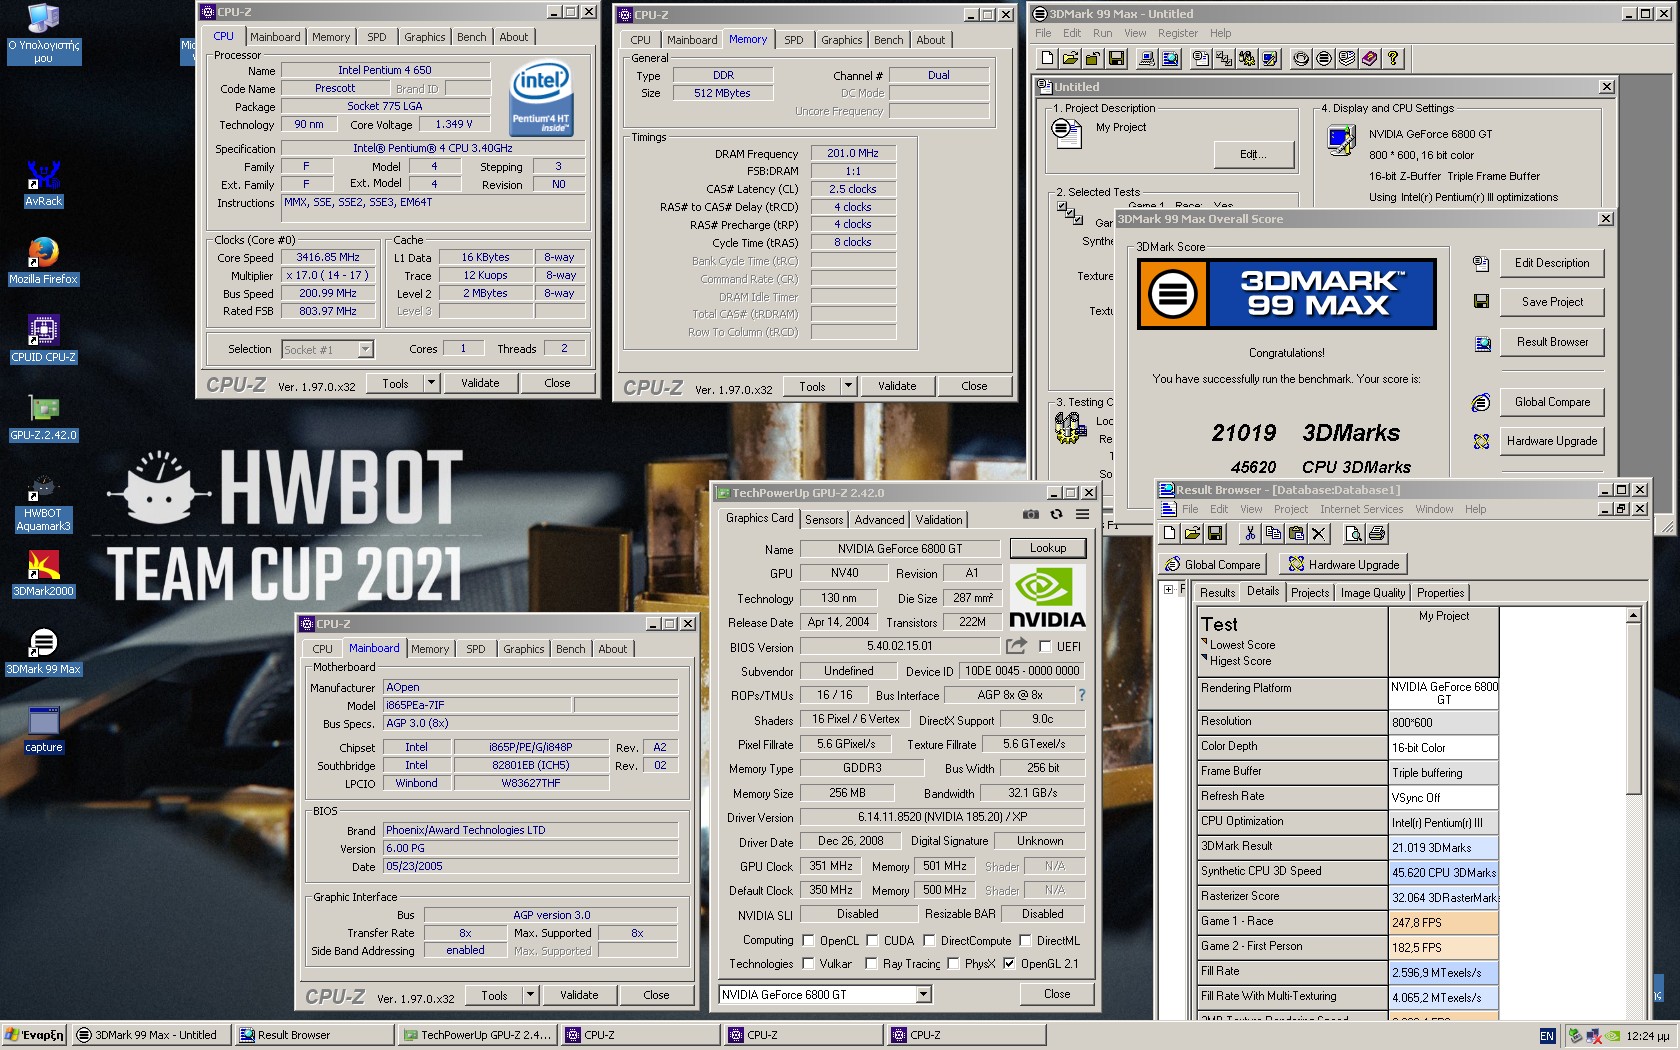
Task: Switch to the Advanced tab in GPU-Z
Action: coord(879,519)
